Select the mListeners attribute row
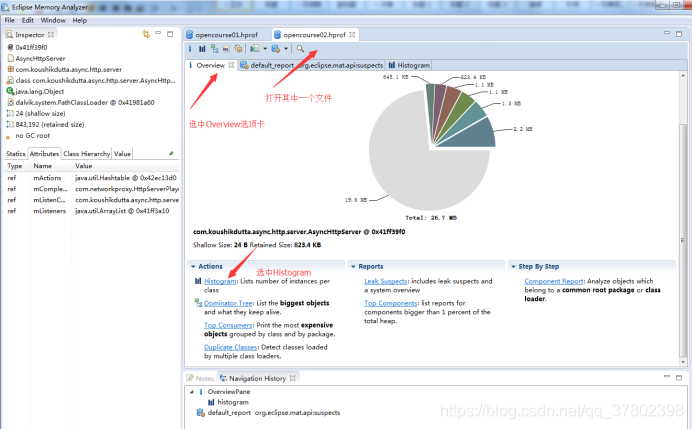This screenshot has height=429, width=693. coord(91,211)
